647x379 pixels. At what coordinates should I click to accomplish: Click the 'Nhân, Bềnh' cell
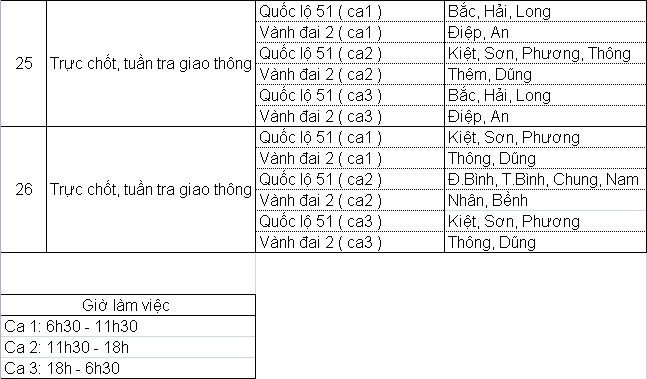click(545, 200)
